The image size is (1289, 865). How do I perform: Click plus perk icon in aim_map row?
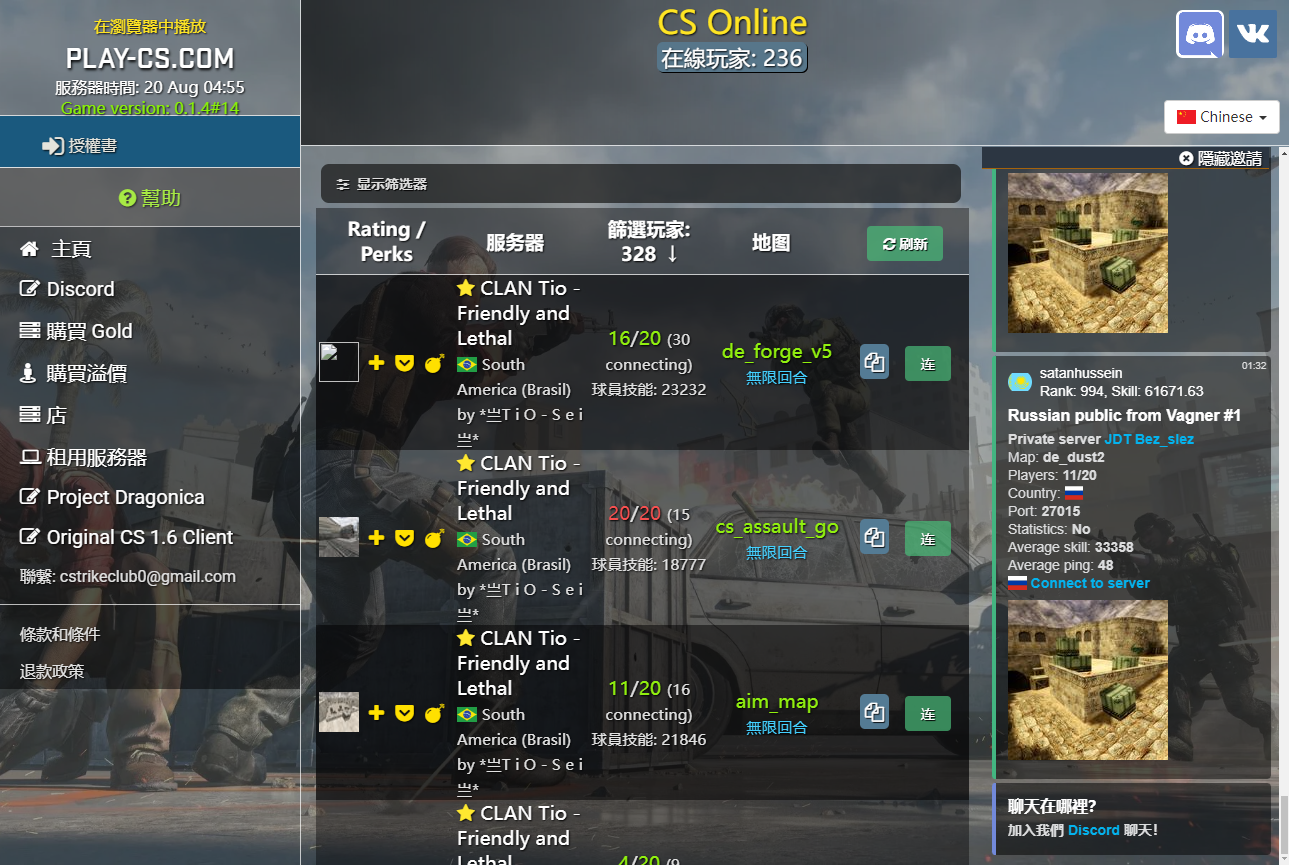pos(376,712)
